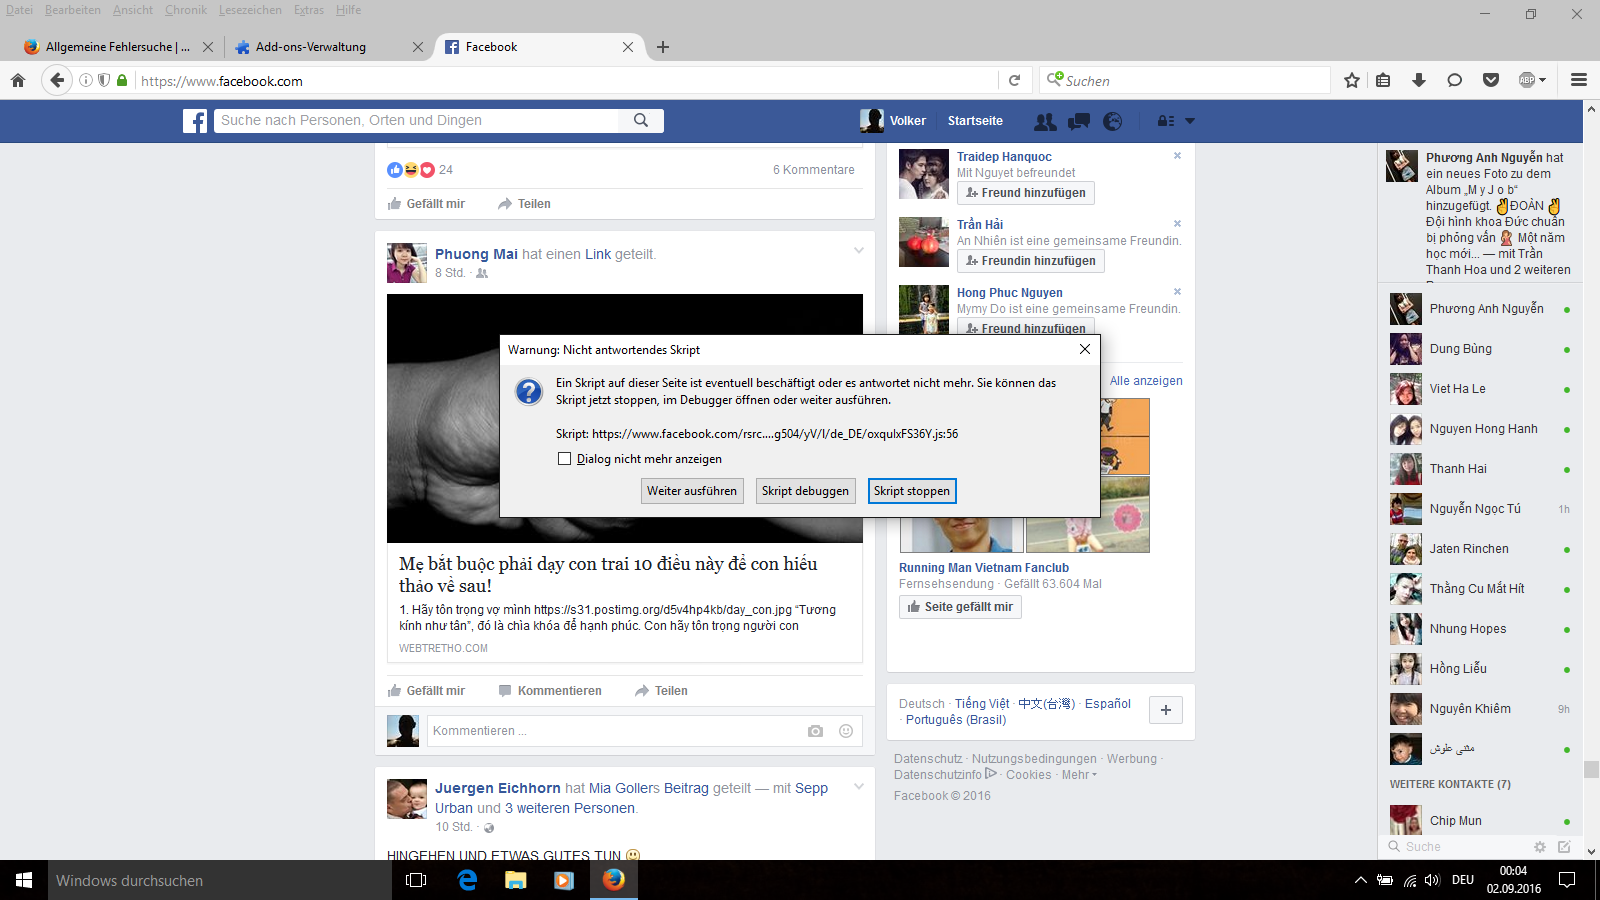This screenshot has height=900, width=1600.
Task: Expand the 'Mehr' footer dropdown
Action: click(1079, 775)
